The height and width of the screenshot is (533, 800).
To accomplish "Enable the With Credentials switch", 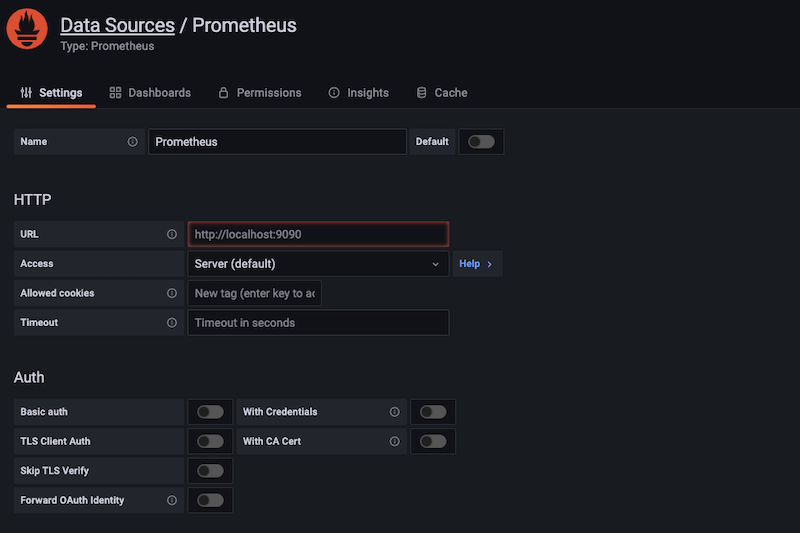I will pyautogui.click(x=433, y=412).
